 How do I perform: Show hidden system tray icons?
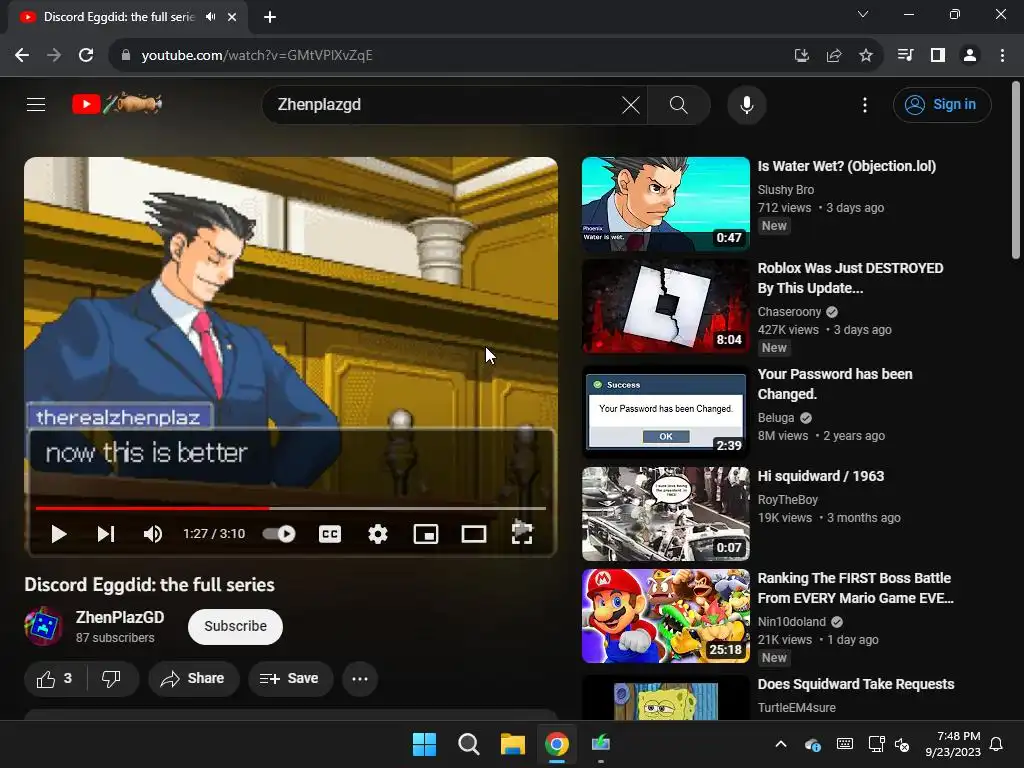coord(780,744)
